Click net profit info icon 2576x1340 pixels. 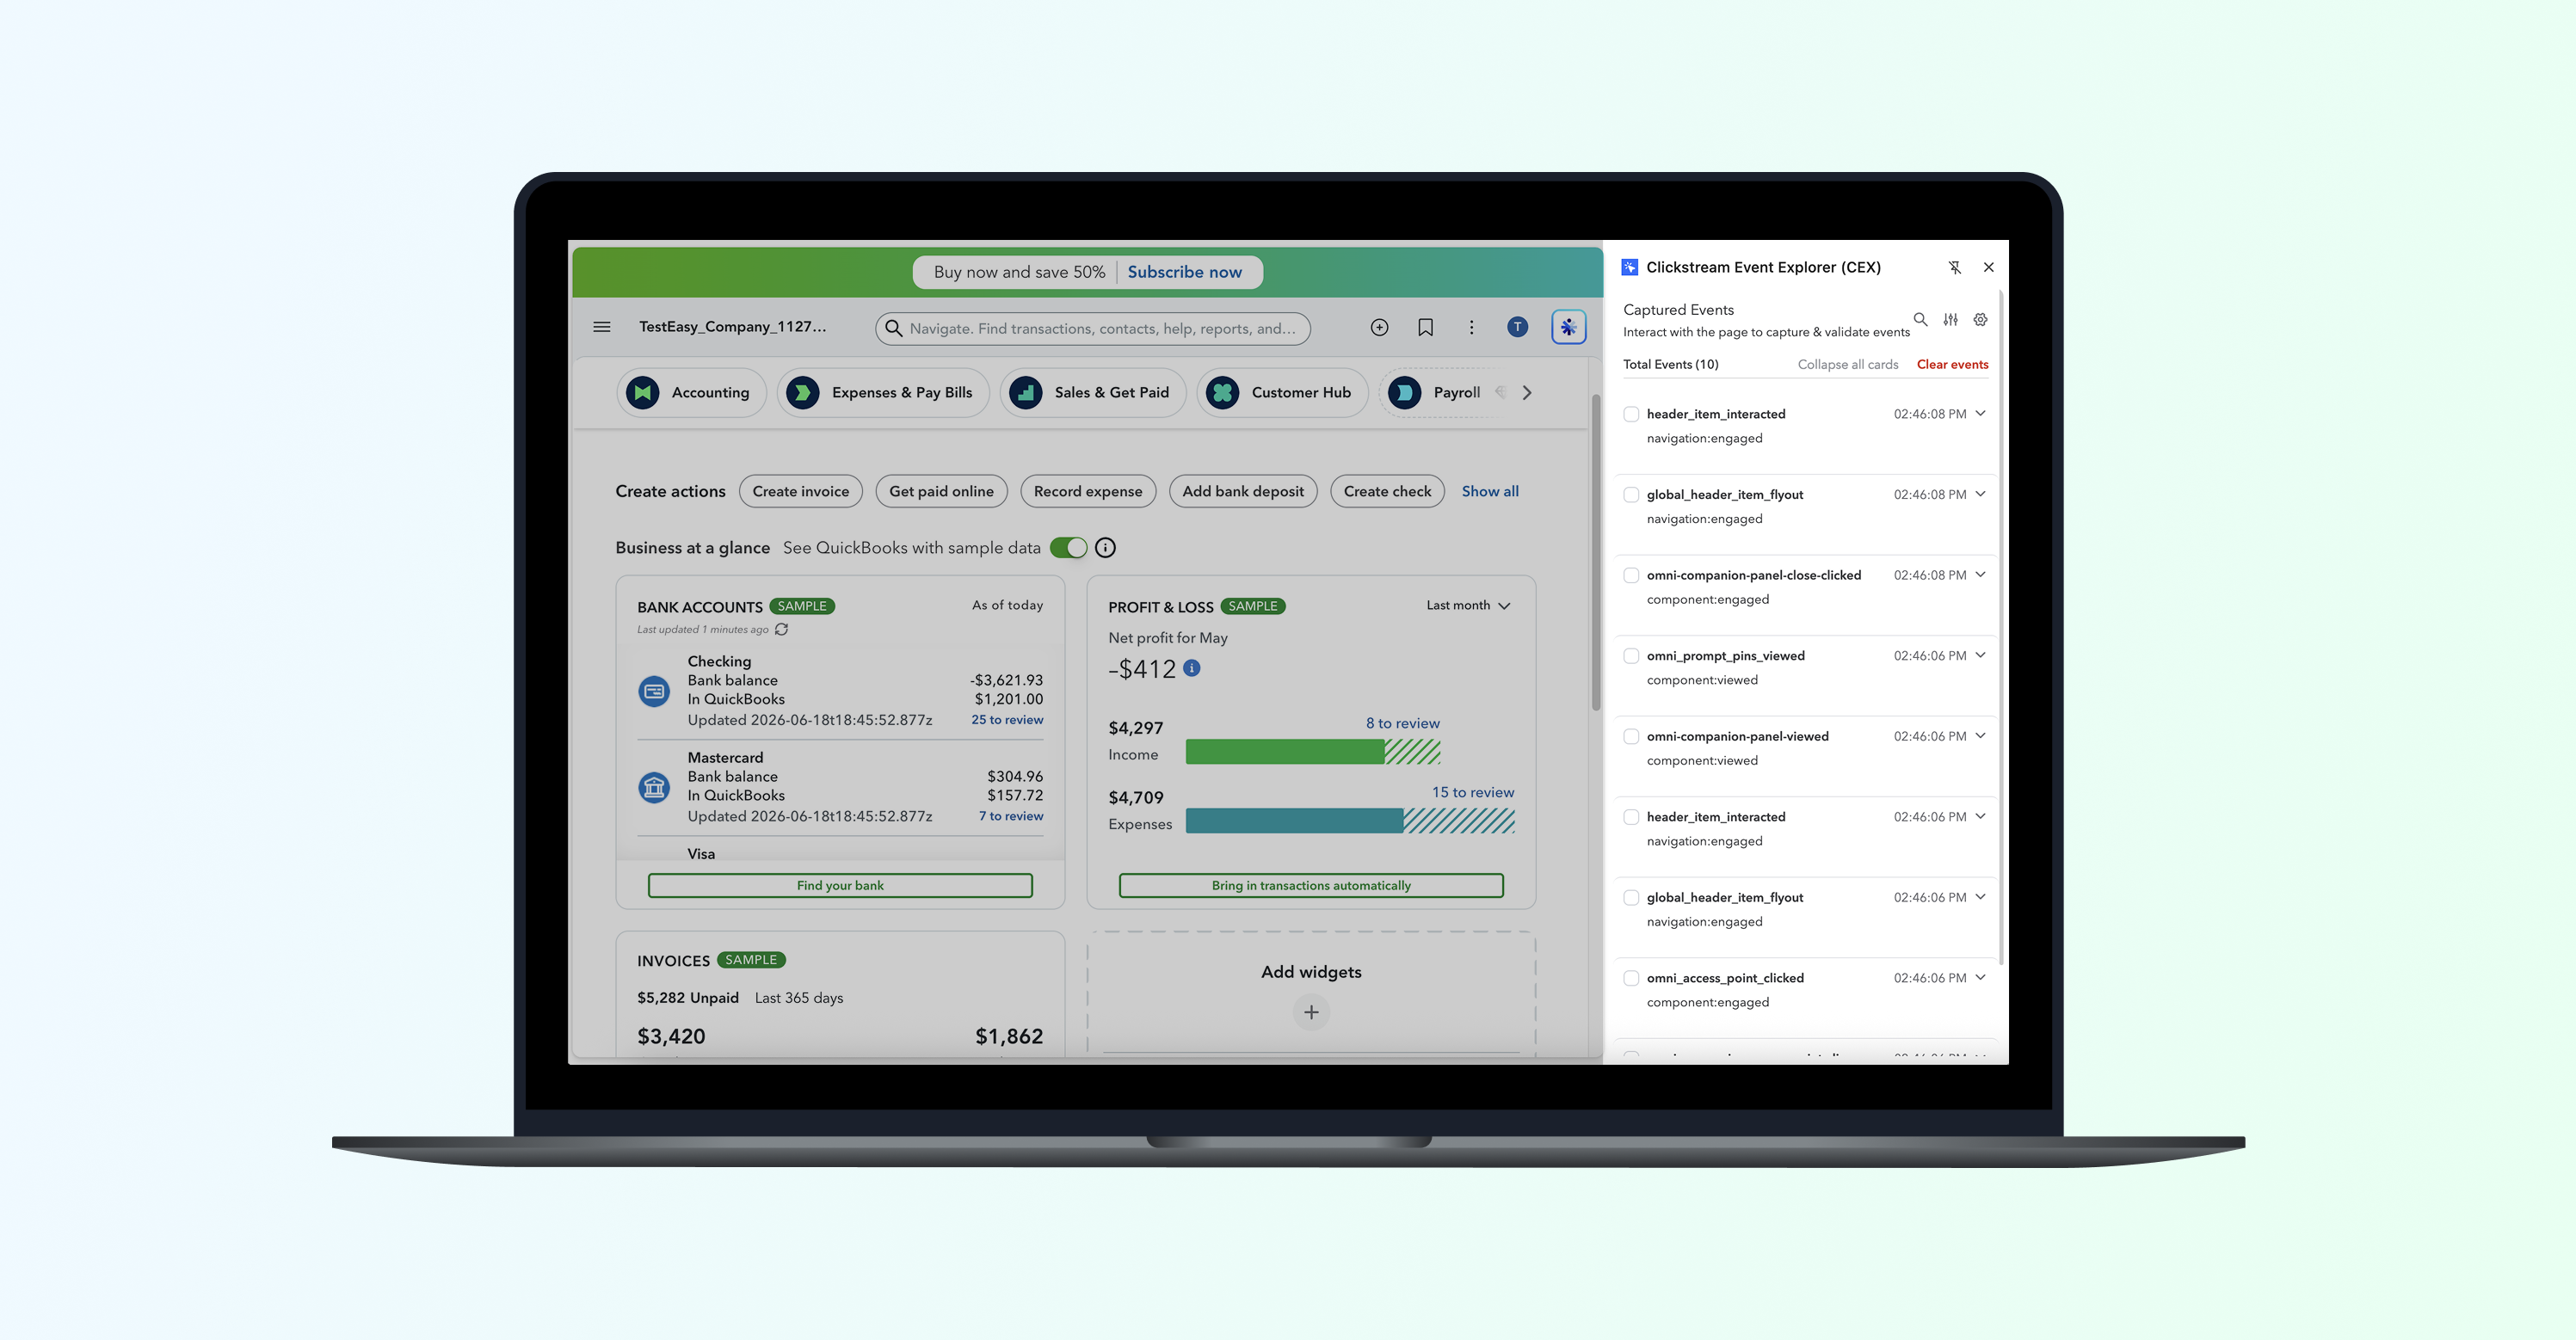pos(1192,668)
